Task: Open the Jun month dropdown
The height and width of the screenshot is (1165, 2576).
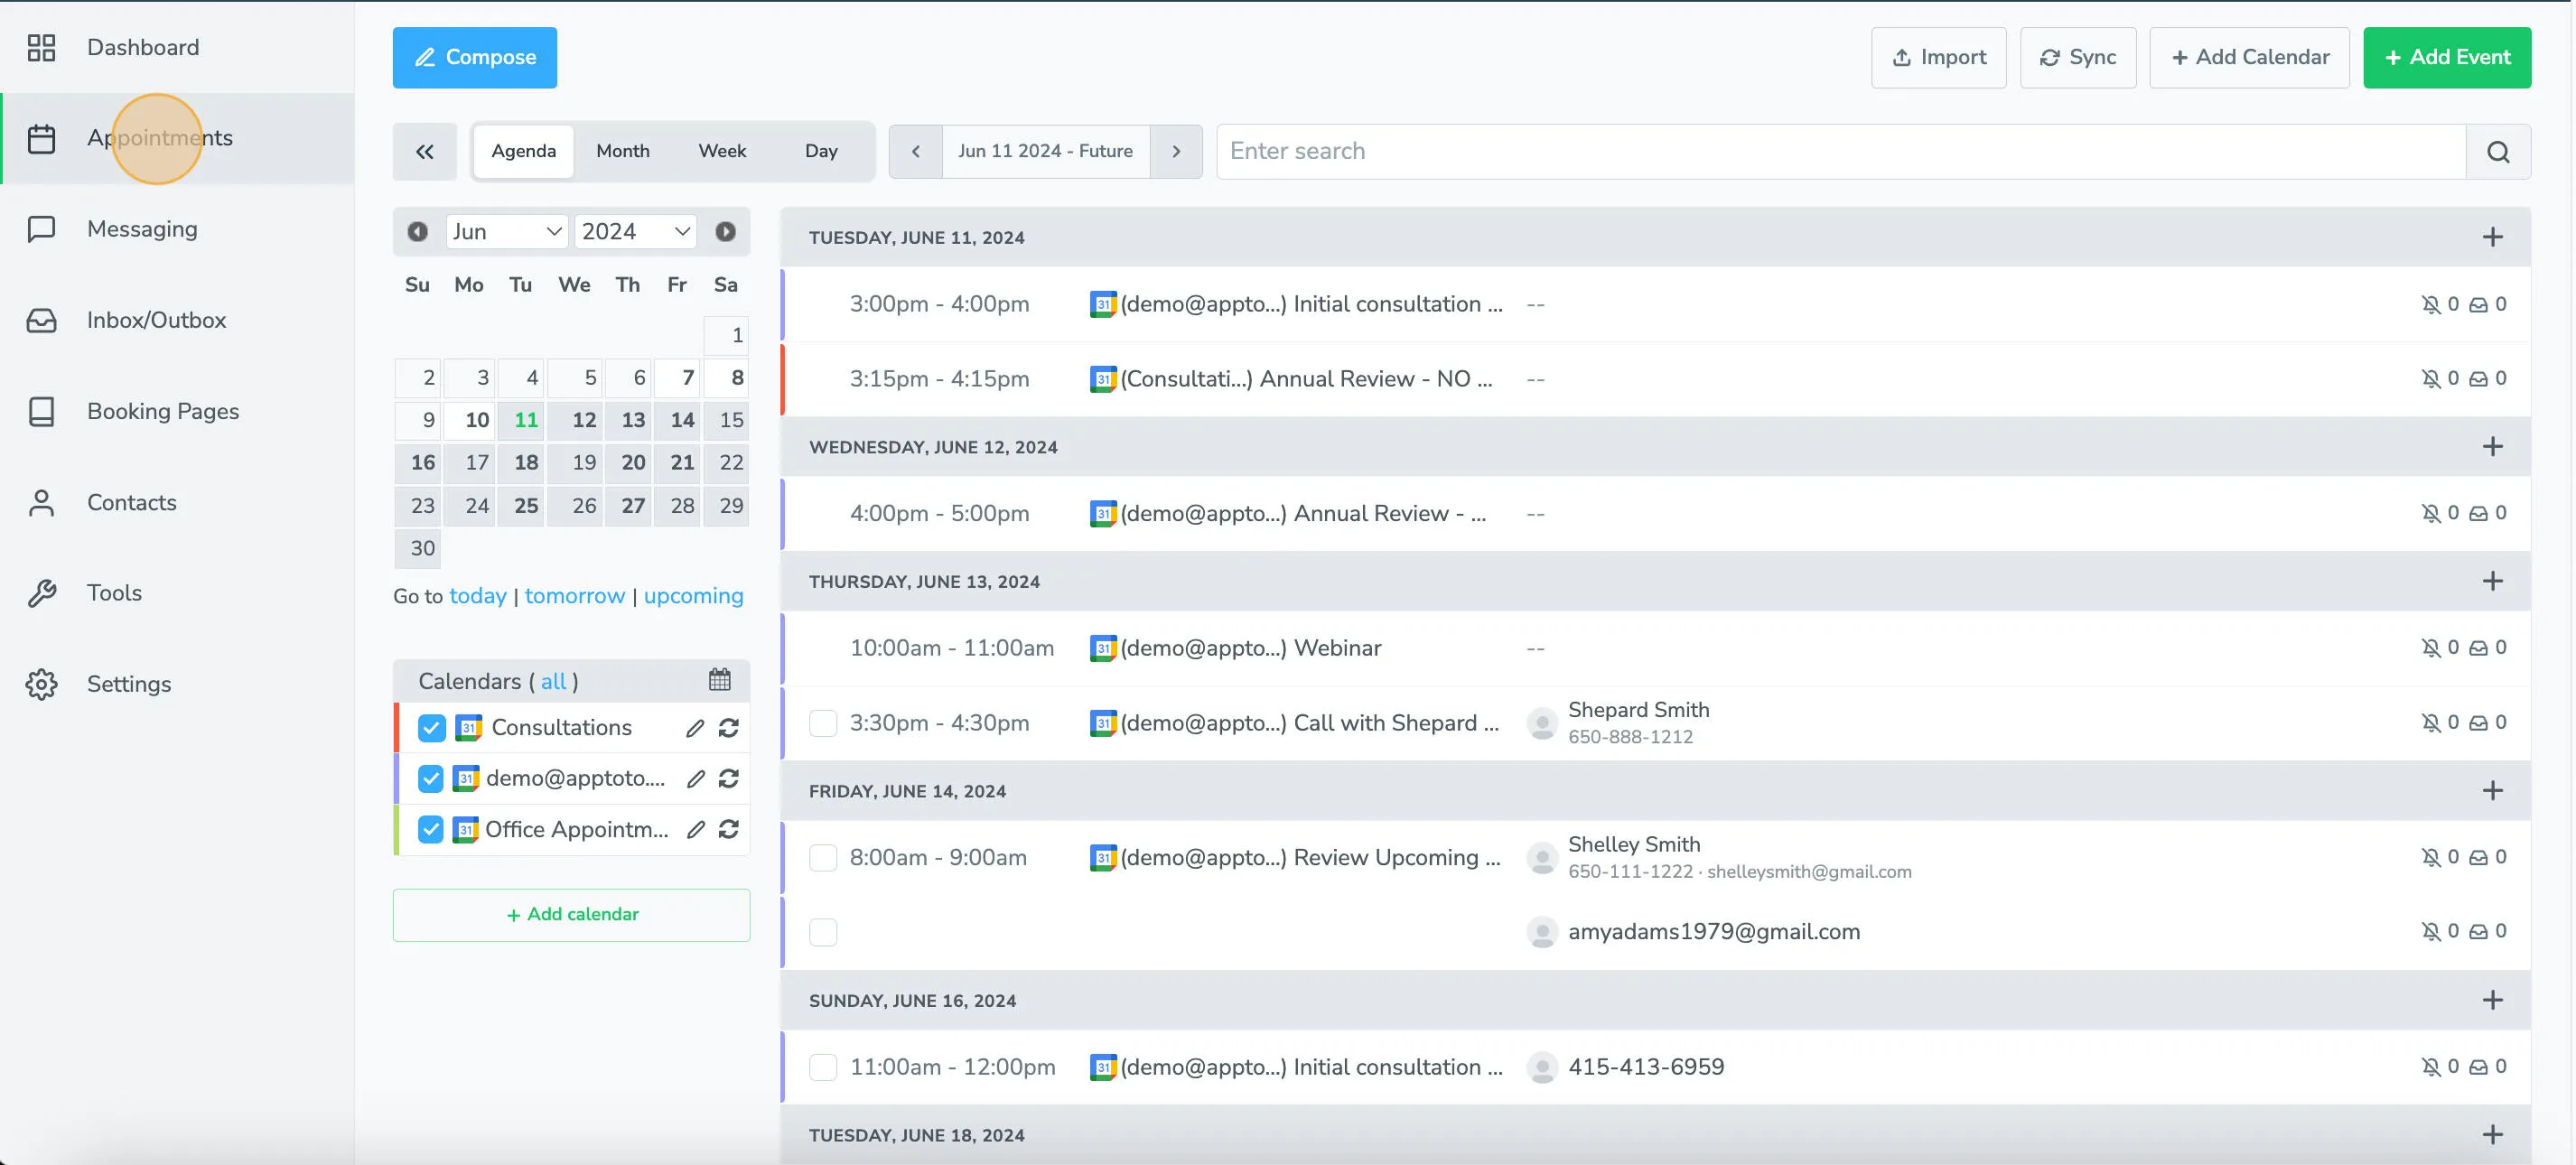Action: [x=506, y=232]
